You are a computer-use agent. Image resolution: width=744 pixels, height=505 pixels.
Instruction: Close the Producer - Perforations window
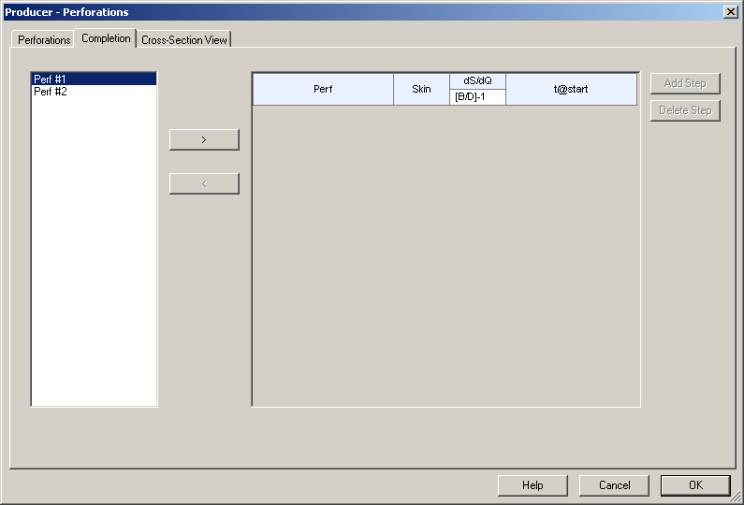(x=730, y=11)
